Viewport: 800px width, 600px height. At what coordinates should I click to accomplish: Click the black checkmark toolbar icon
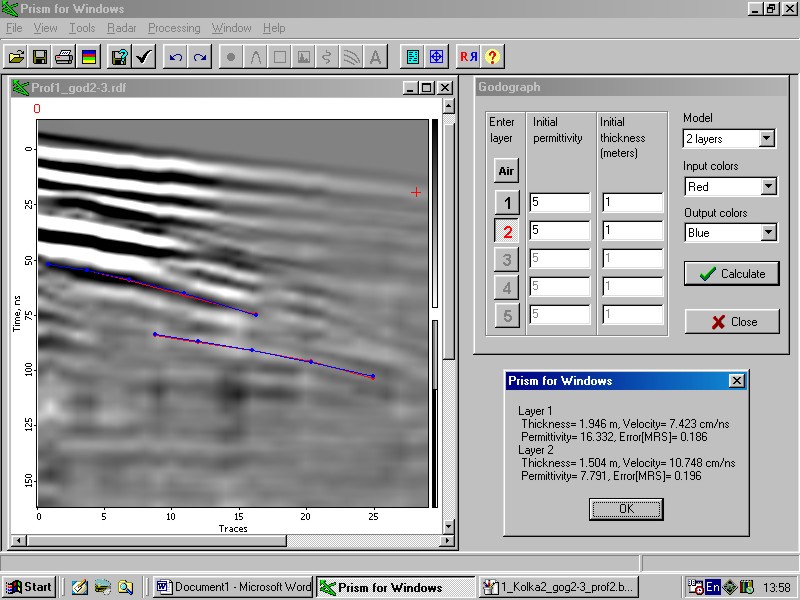144,57
